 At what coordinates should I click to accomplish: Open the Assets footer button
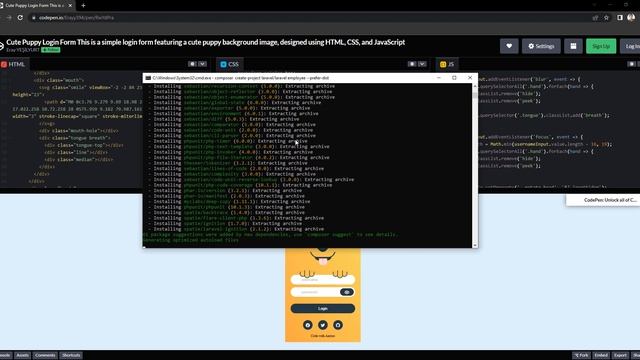click(x=22, y=356)
